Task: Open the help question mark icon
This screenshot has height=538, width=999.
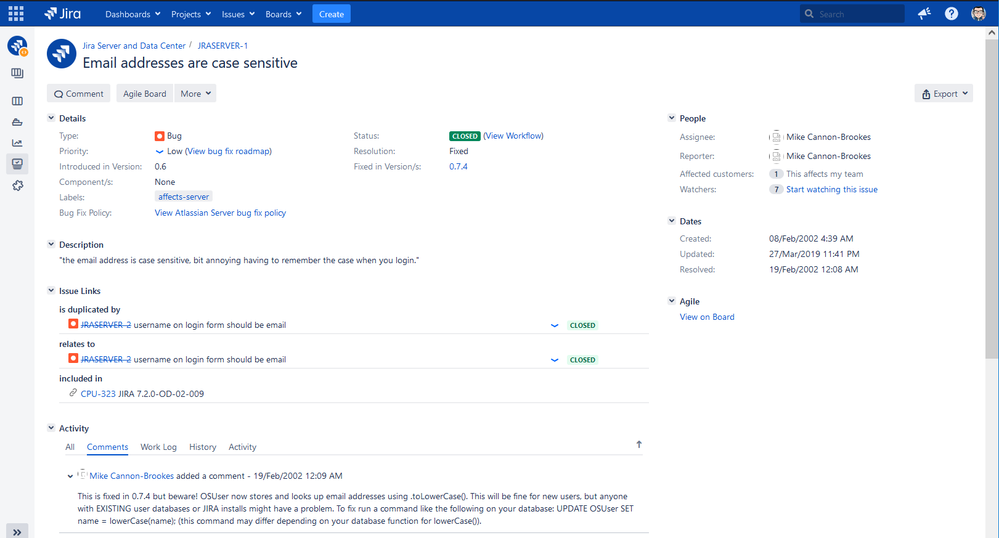Action: click(x=951, y=13)
